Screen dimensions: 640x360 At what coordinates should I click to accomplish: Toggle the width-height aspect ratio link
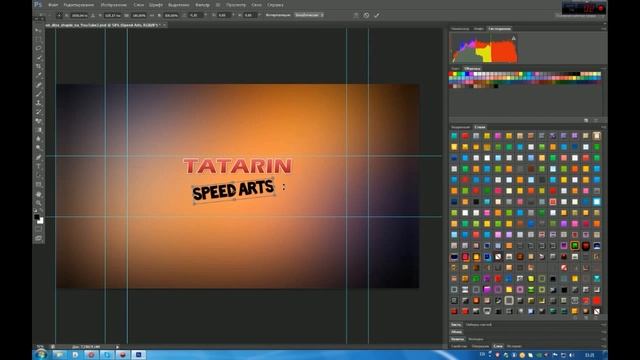(152, 15)
